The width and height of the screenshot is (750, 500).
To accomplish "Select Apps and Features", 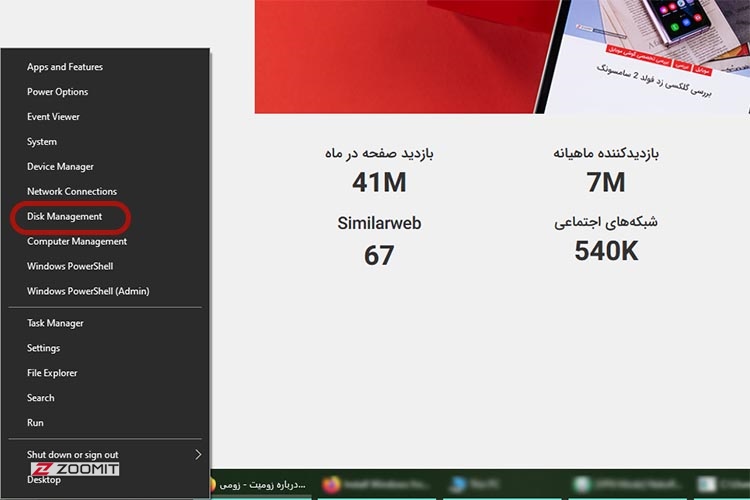I will click(x=64, y=67).
